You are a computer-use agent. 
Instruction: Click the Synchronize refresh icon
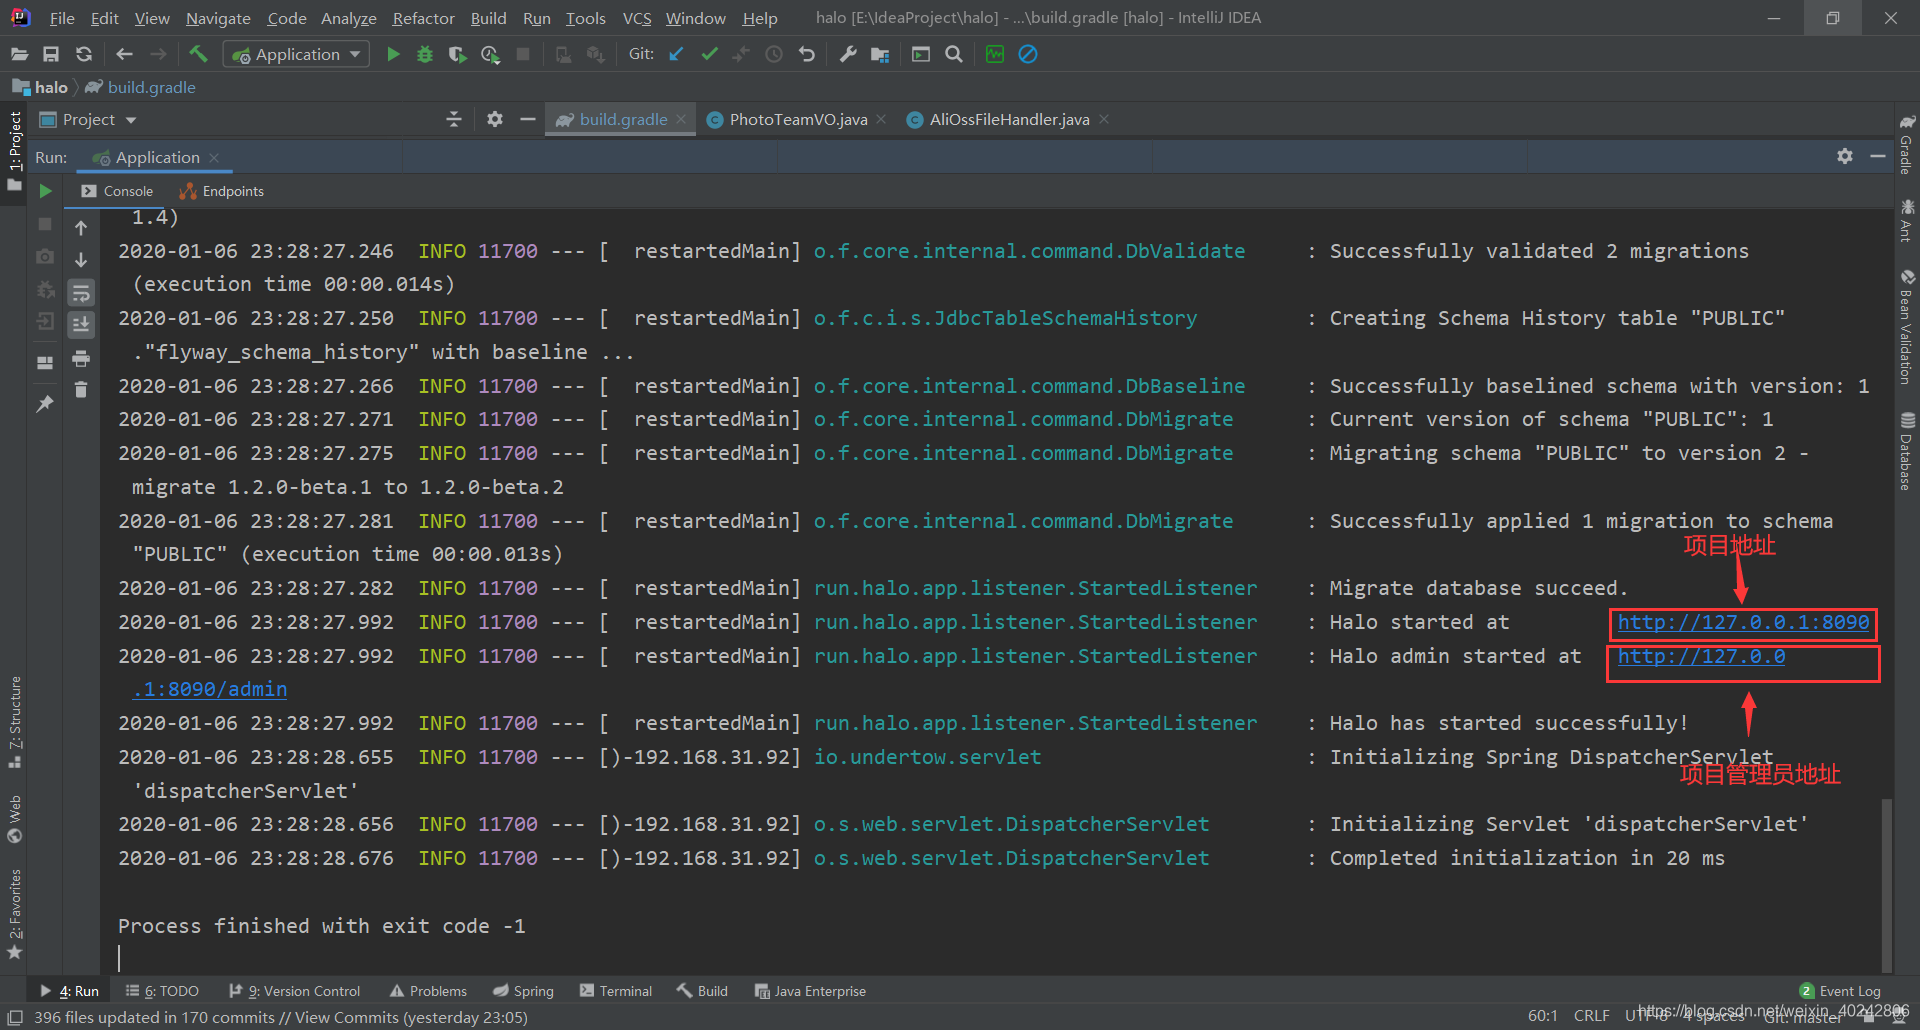(84, 54)
